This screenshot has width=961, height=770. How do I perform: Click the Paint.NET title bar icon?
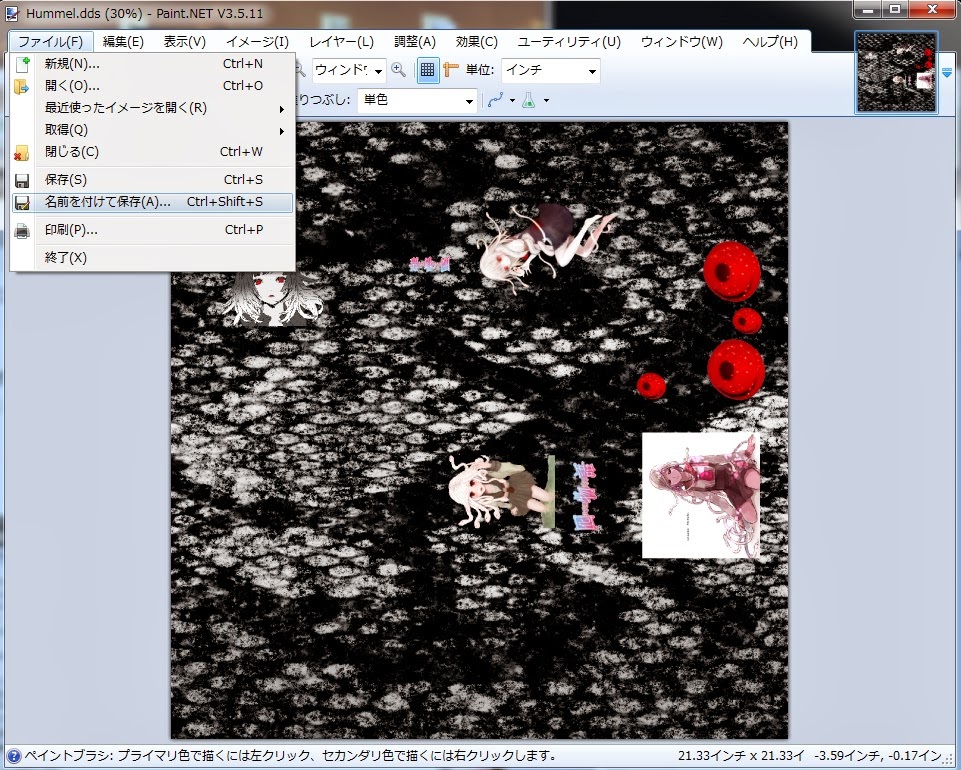coord(12,13)
